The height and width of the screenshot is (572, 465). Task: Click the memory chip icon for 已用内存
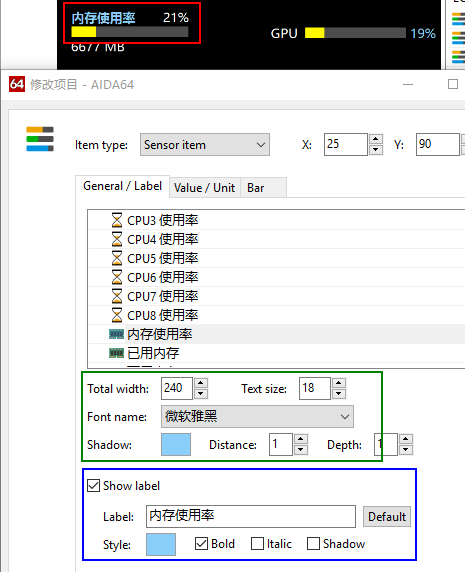pyautogui.click(x=117, y=353)
